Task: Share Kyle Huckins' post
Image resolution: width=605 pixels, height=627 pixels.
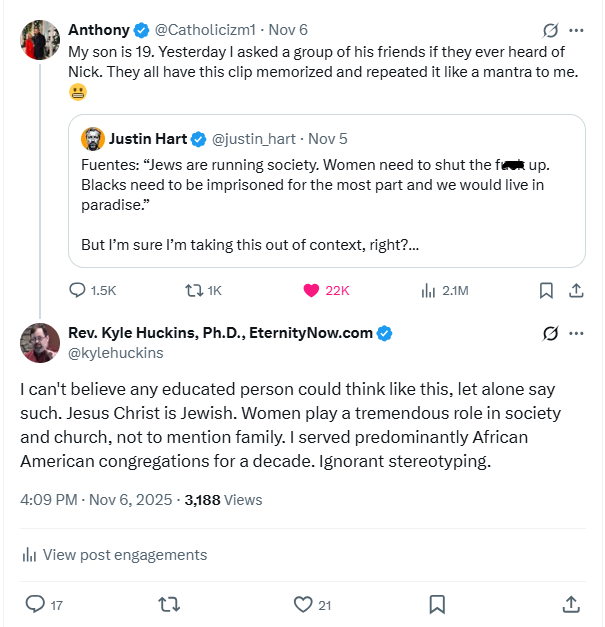Action: [571, 604]
